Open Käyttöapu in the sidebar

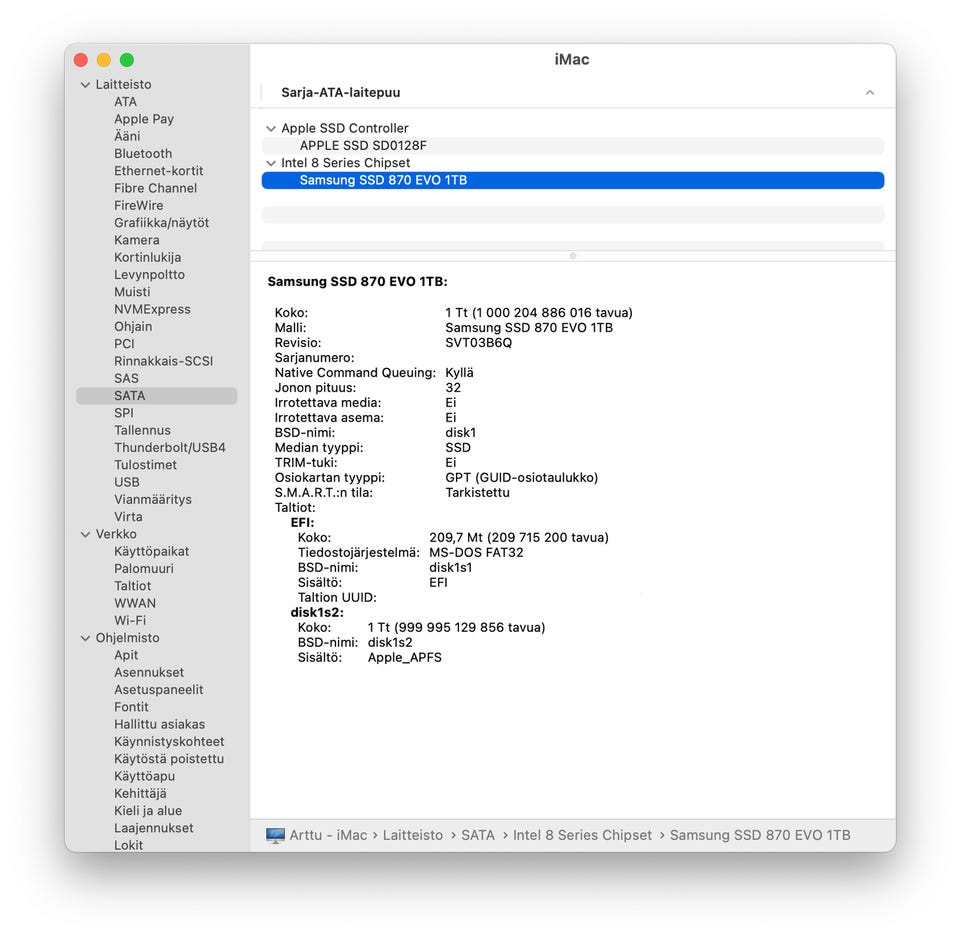click(145, 776)
